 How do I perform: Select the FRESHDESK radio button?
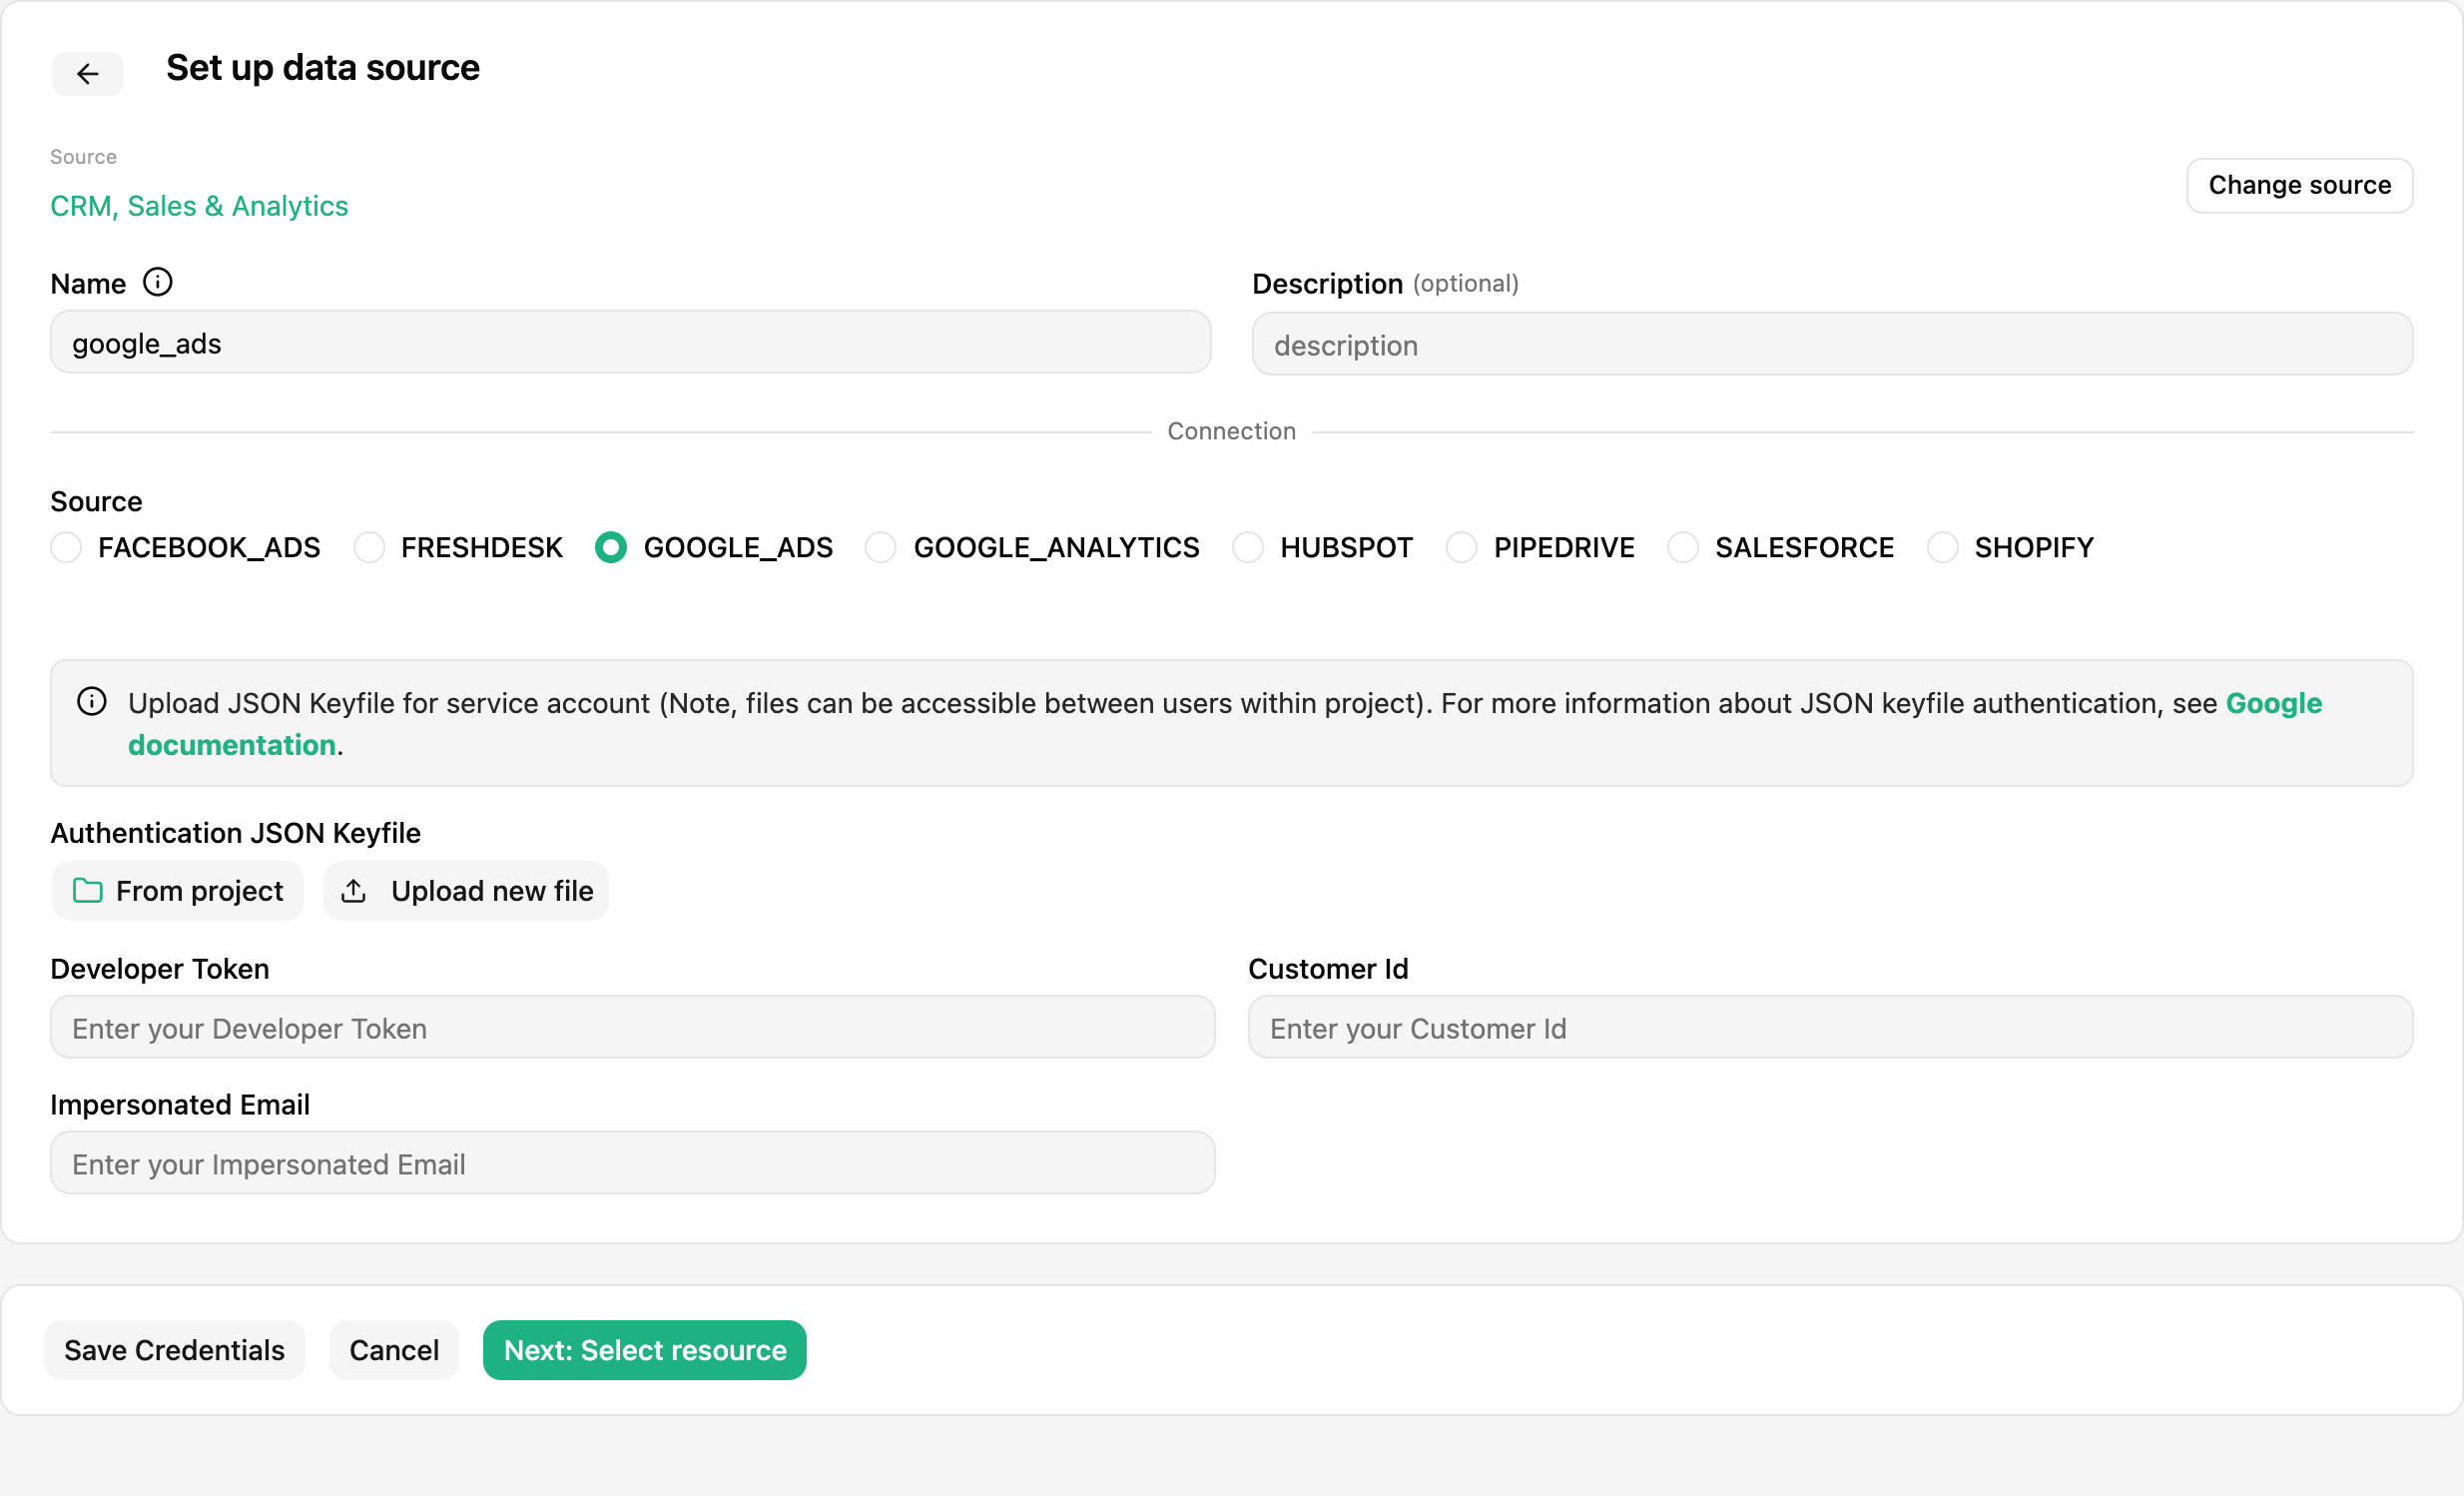pos(369,547)
